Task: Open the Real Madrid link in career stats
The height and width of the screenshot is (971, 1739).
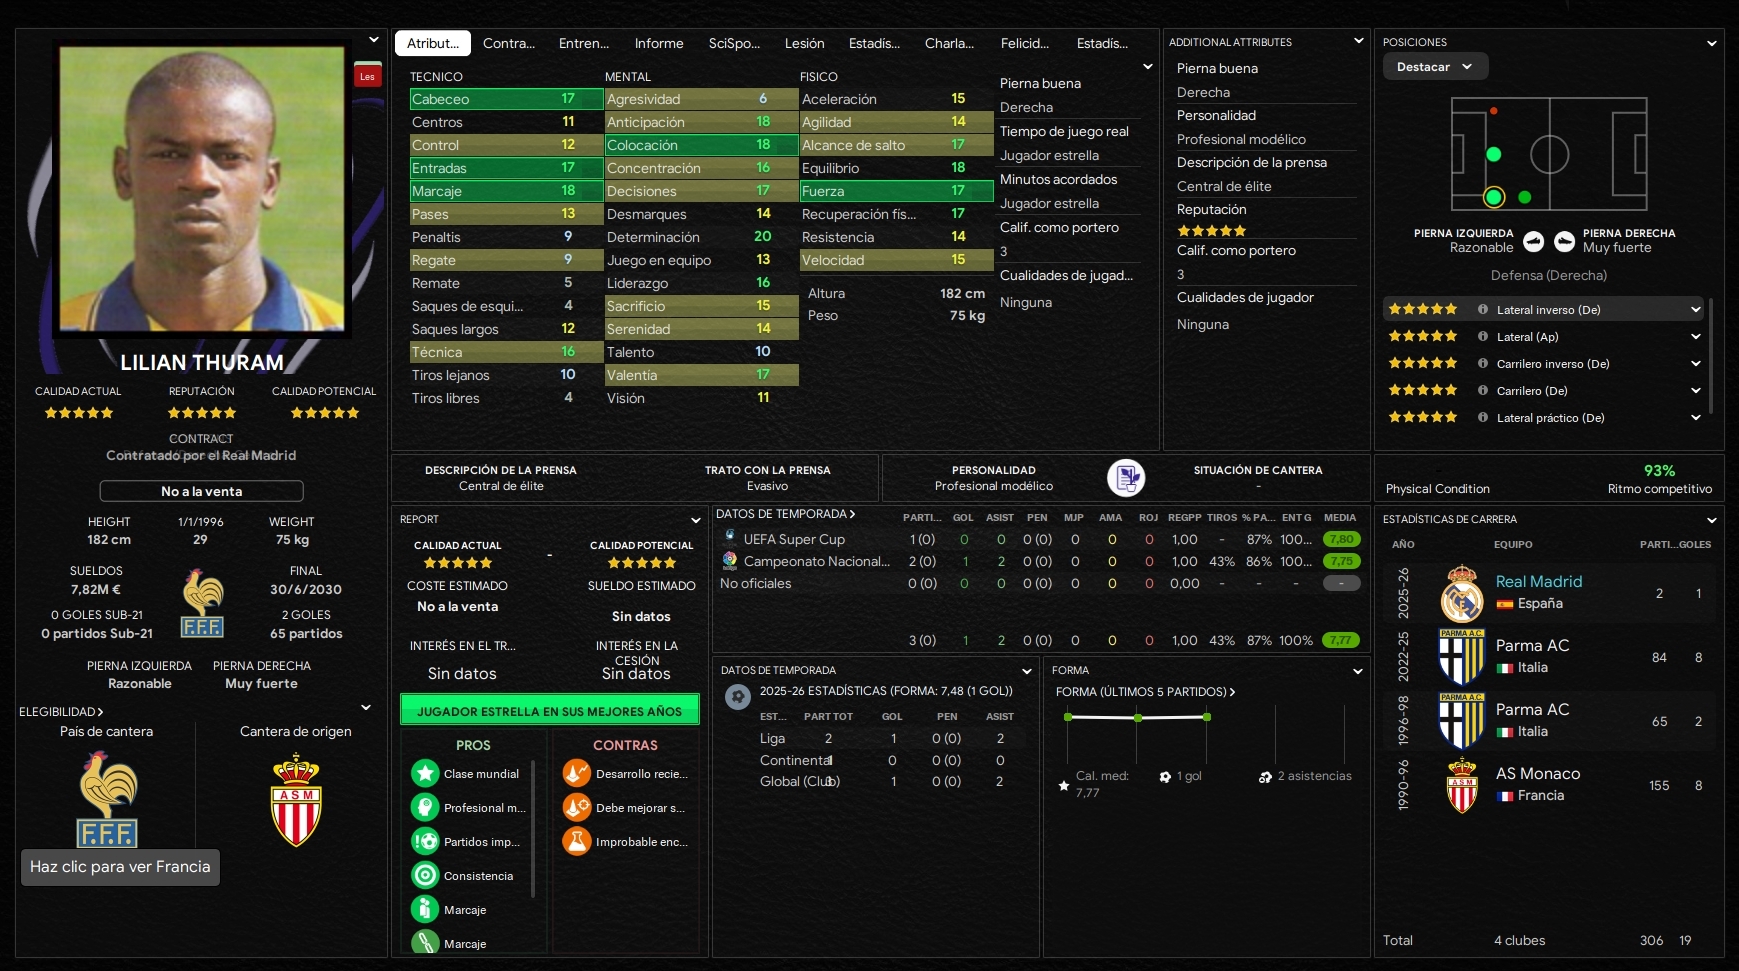Action: [x=1539, y=582]
